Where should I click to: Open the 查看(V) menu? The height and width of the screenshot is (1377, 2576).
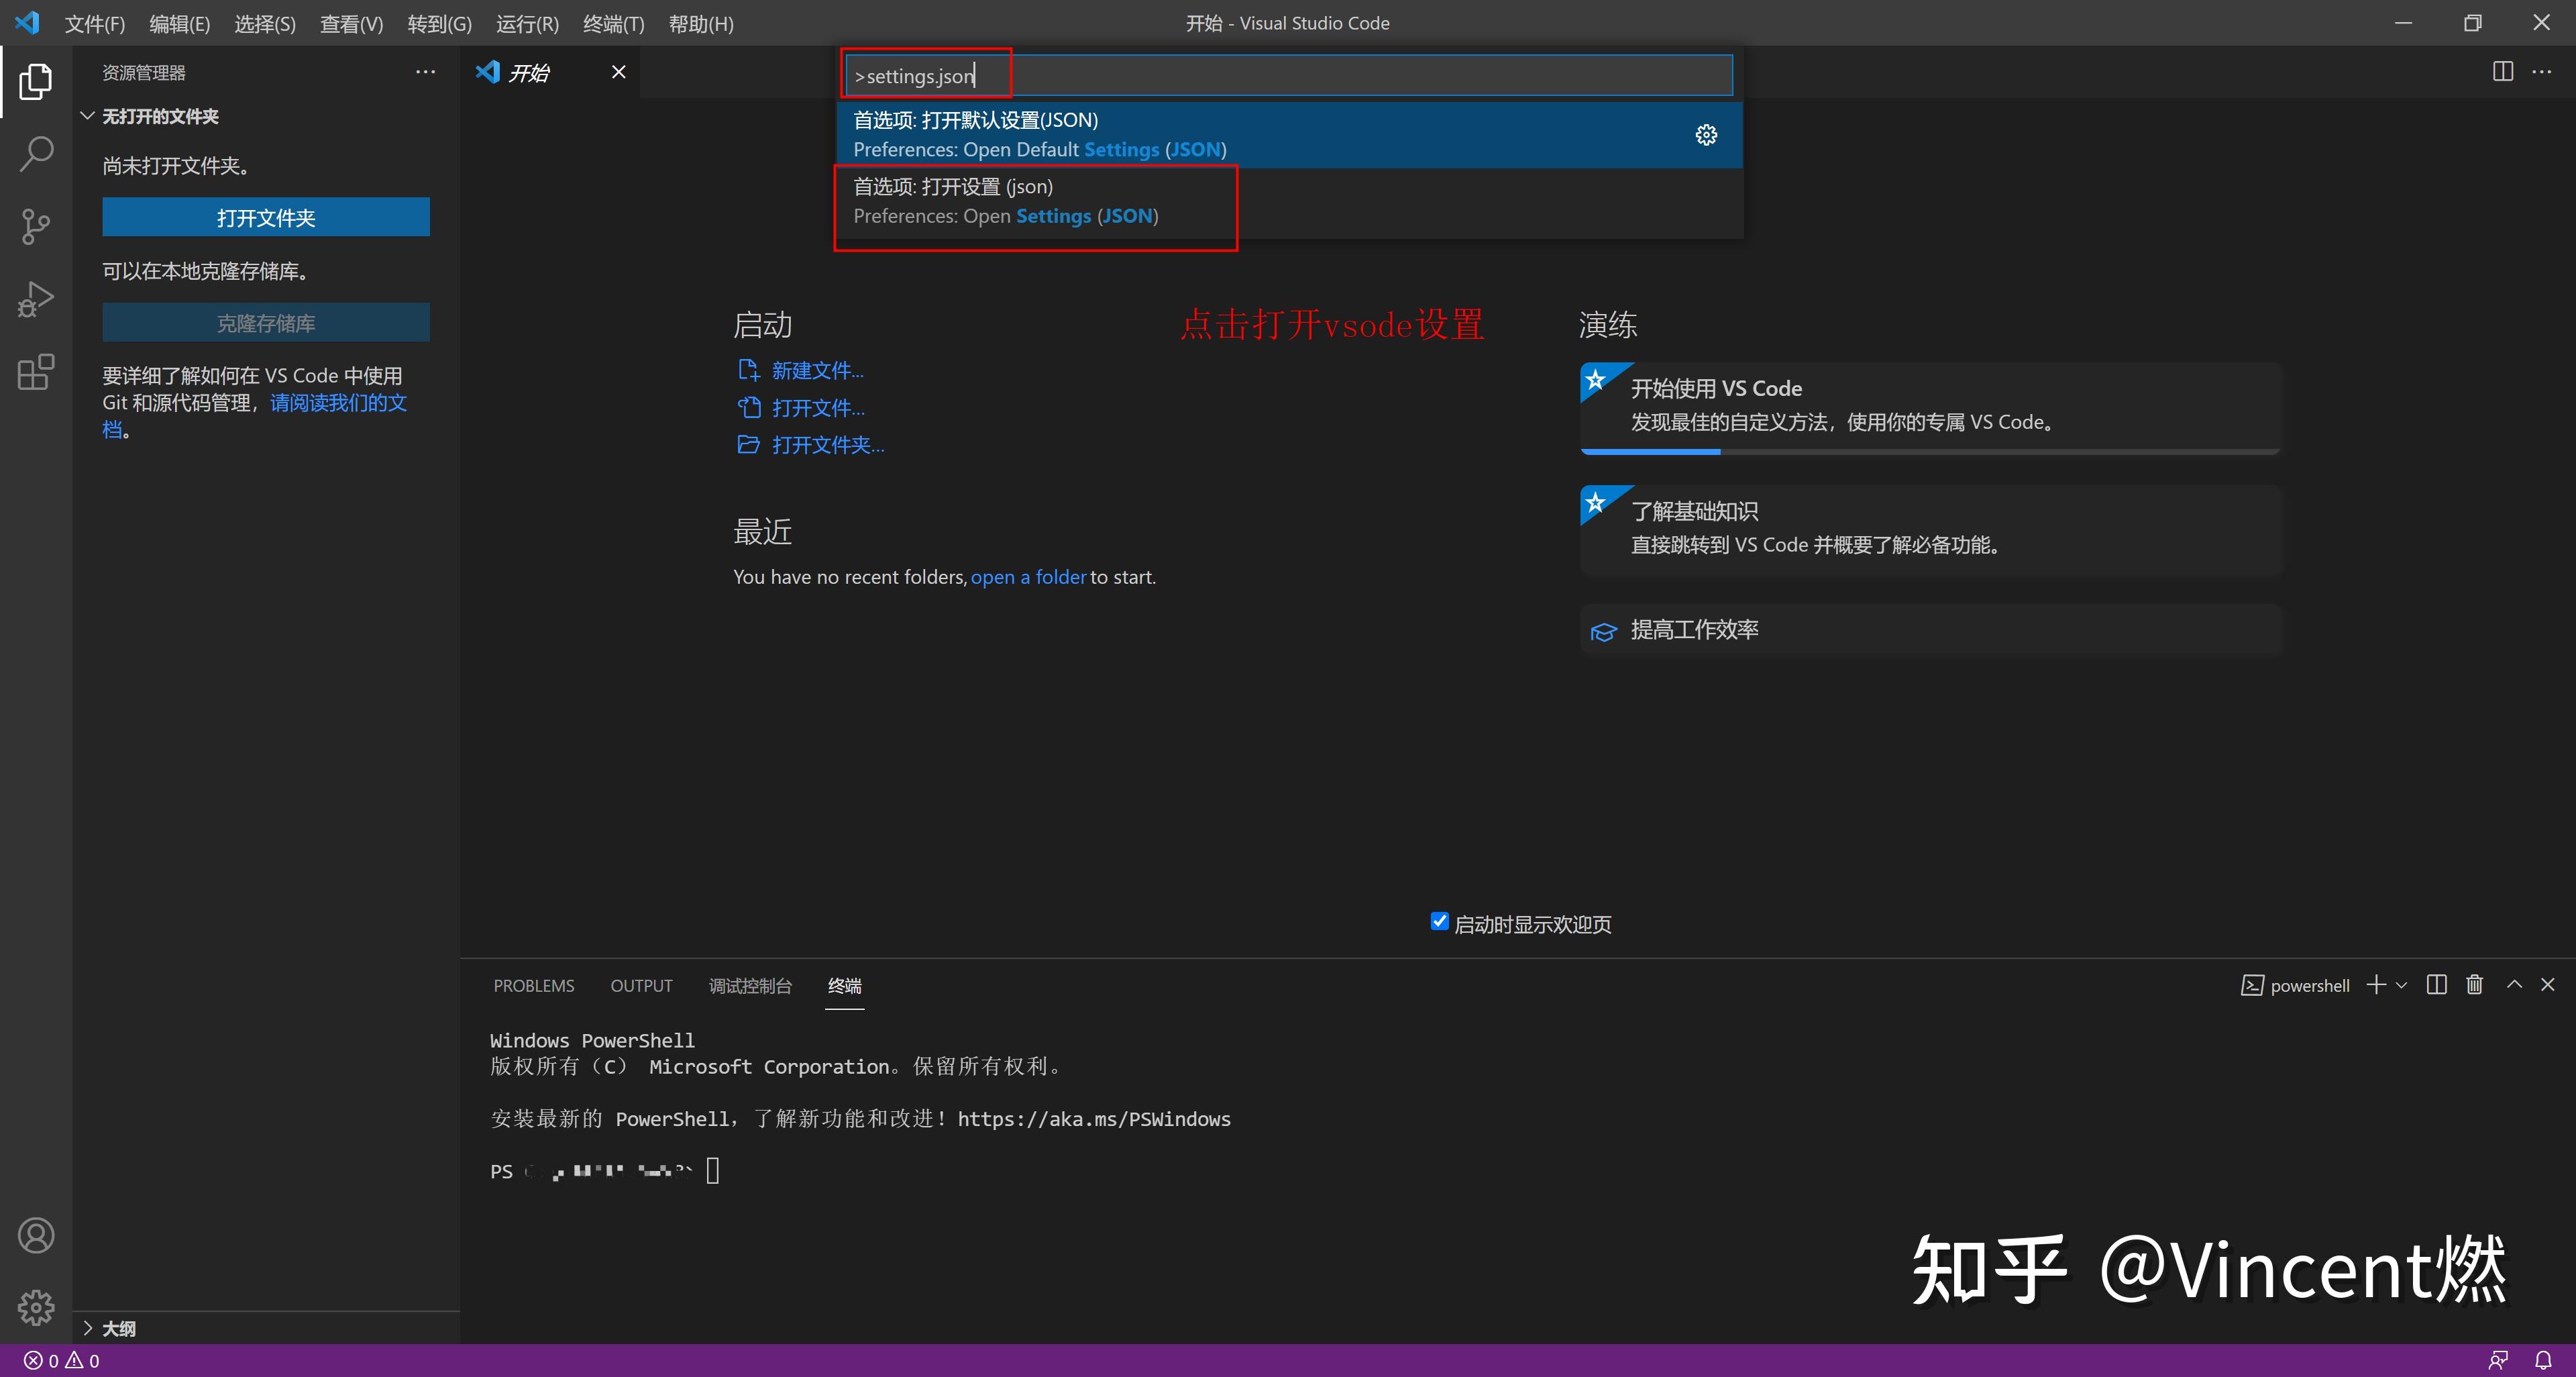(x=351, y=23)
